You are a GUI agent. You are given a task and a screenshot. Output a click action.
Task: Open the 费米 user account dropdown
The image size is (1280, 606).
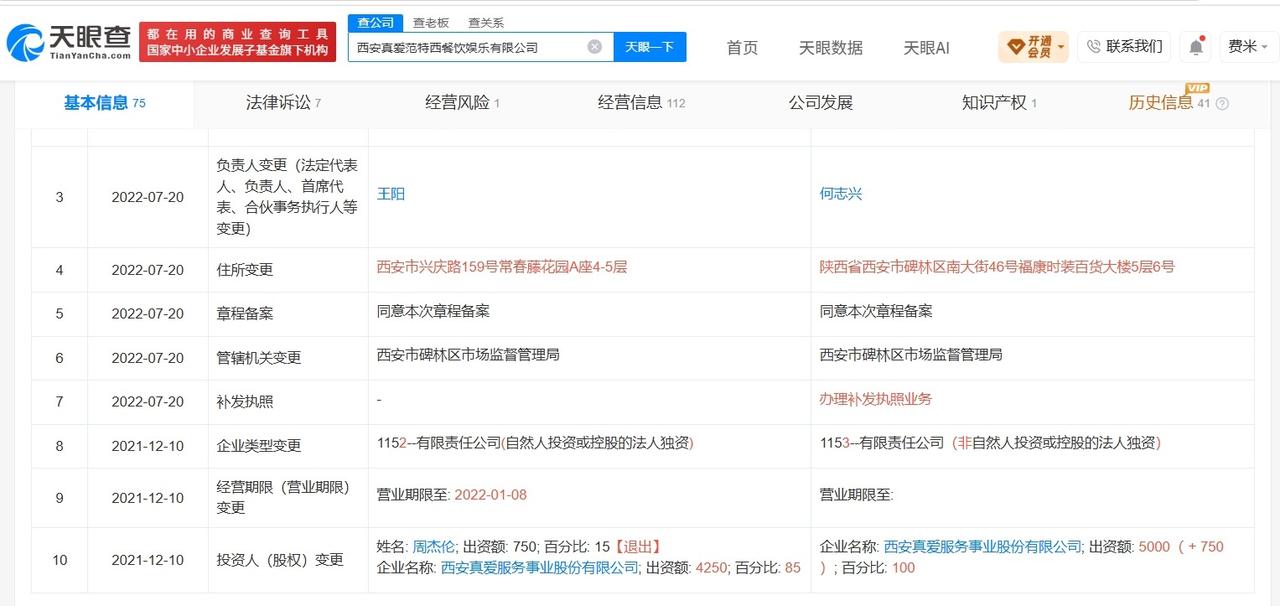(x=1247, y=46)
